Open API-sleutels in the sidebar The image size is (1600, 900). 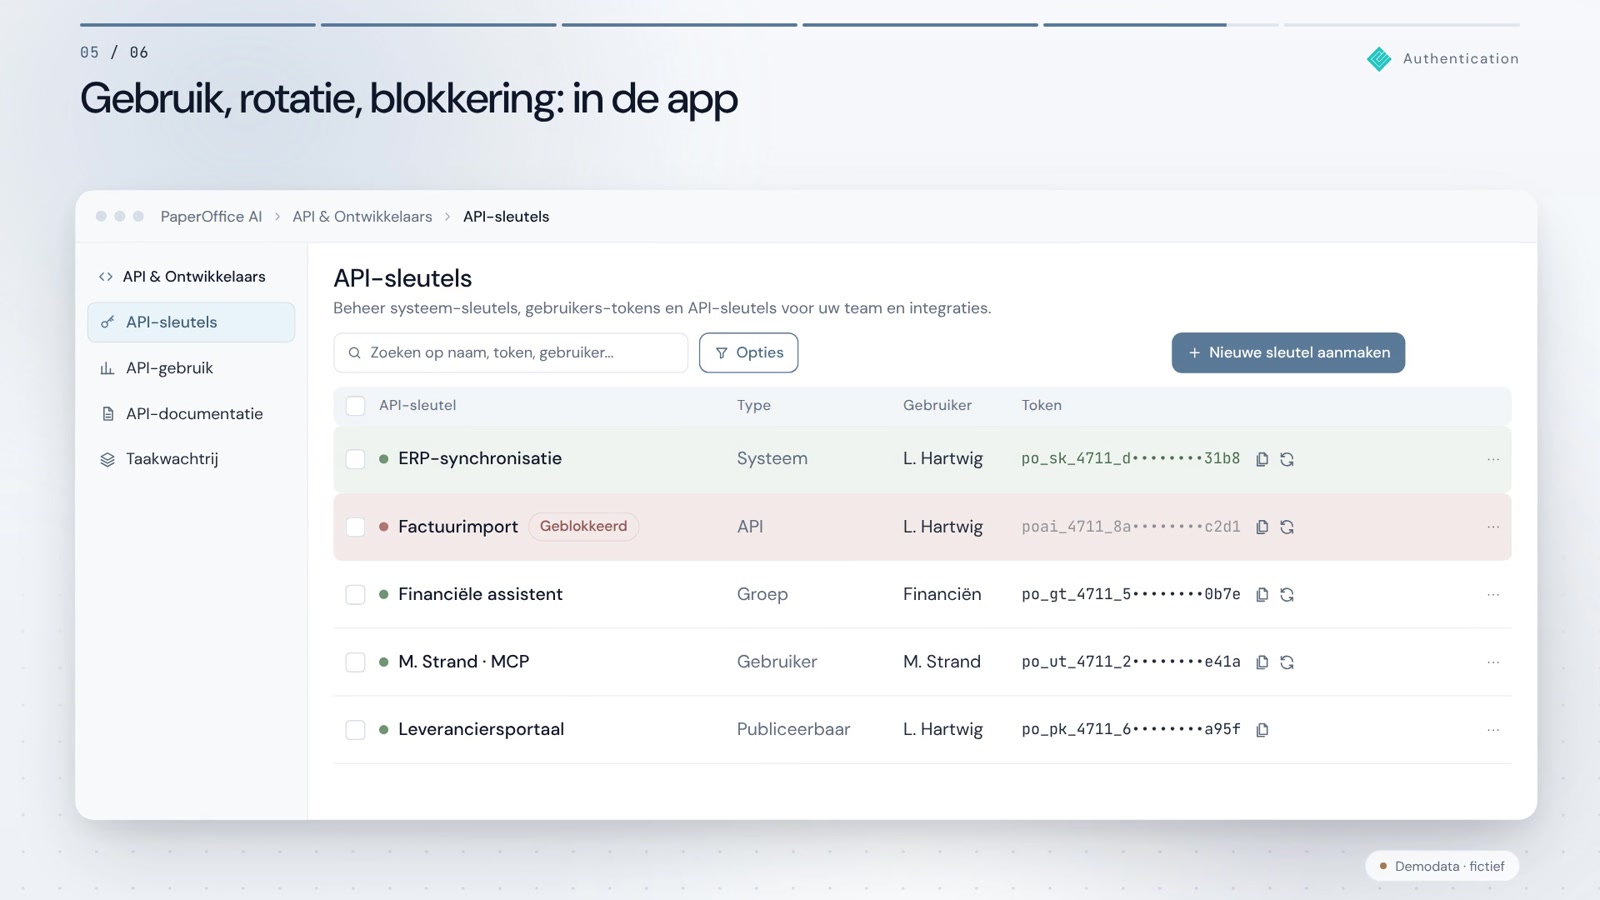coord(191,322)
